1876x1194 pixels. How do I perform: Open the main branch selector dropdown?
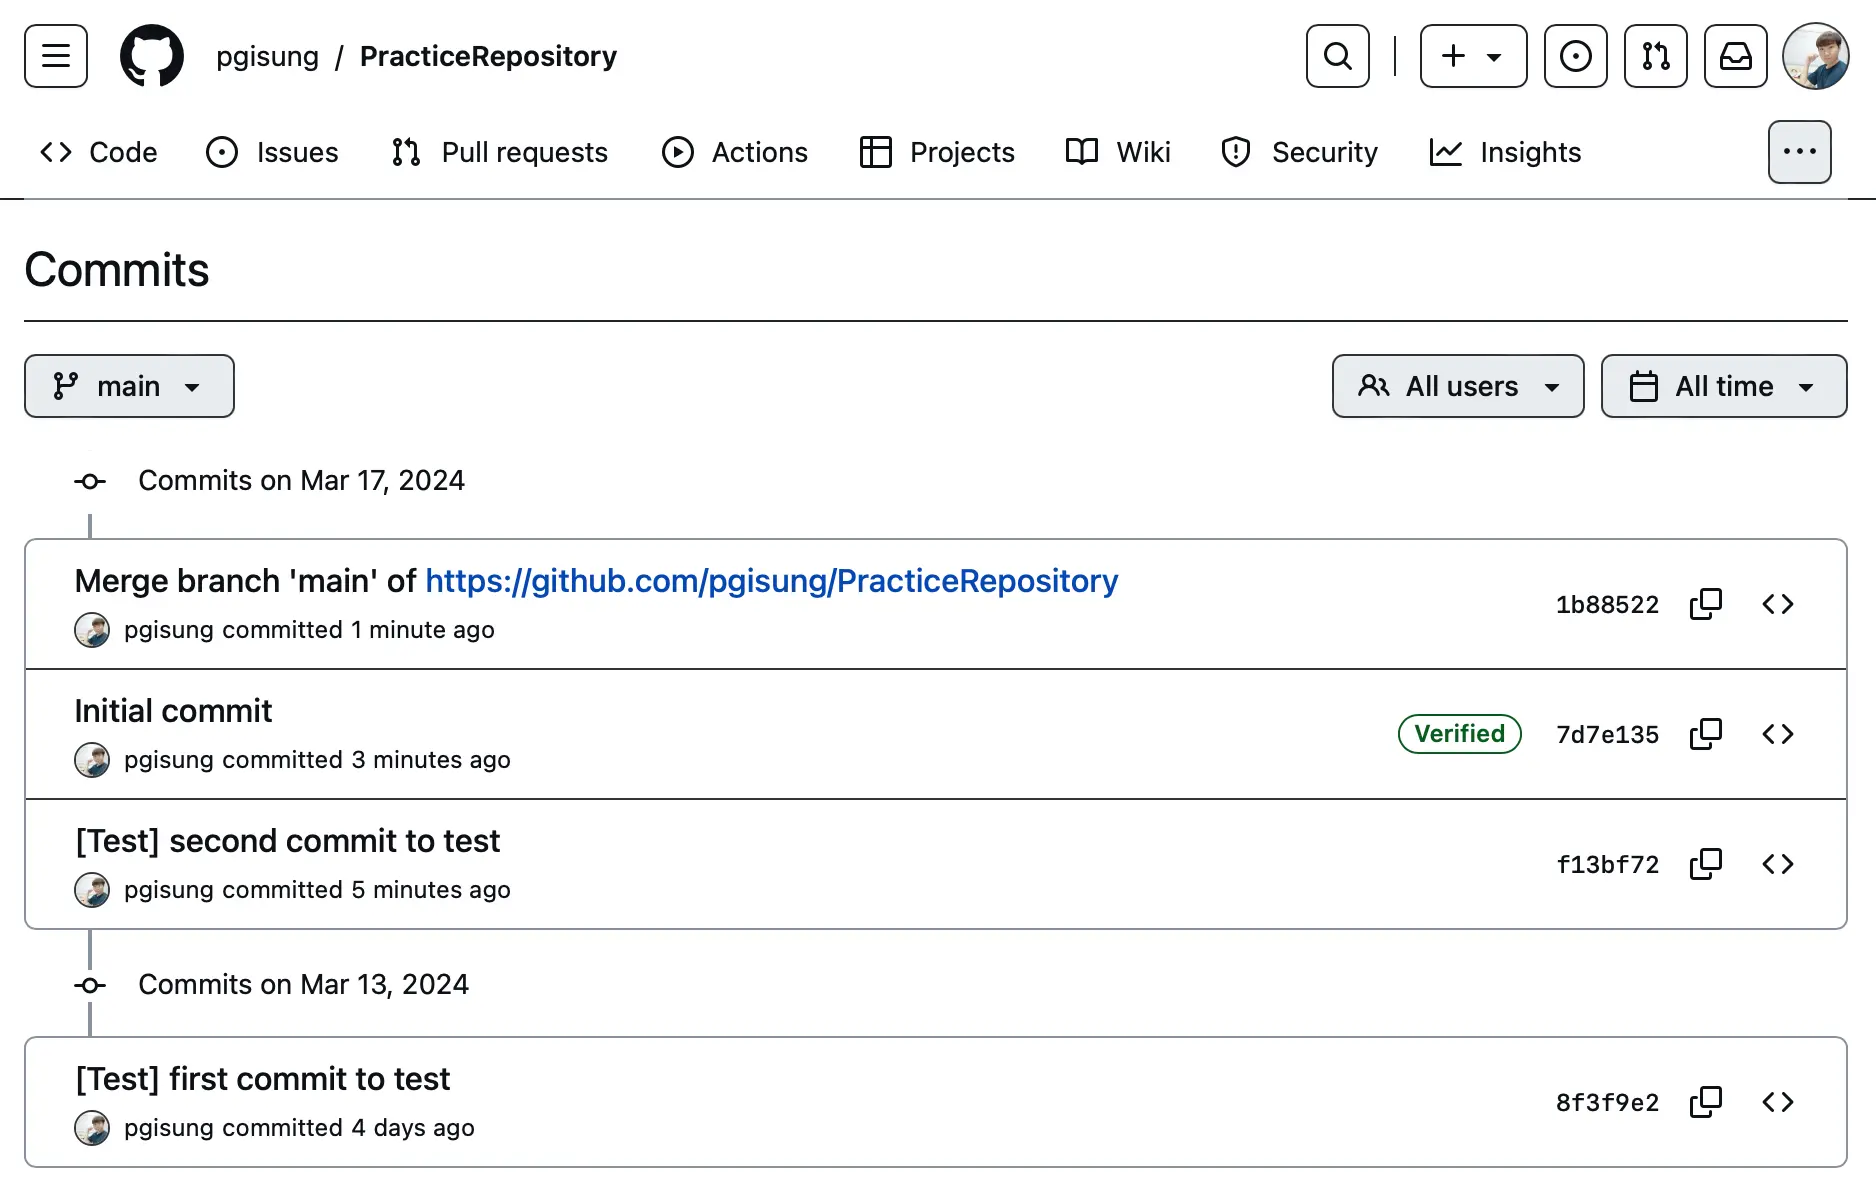point(129,386)
